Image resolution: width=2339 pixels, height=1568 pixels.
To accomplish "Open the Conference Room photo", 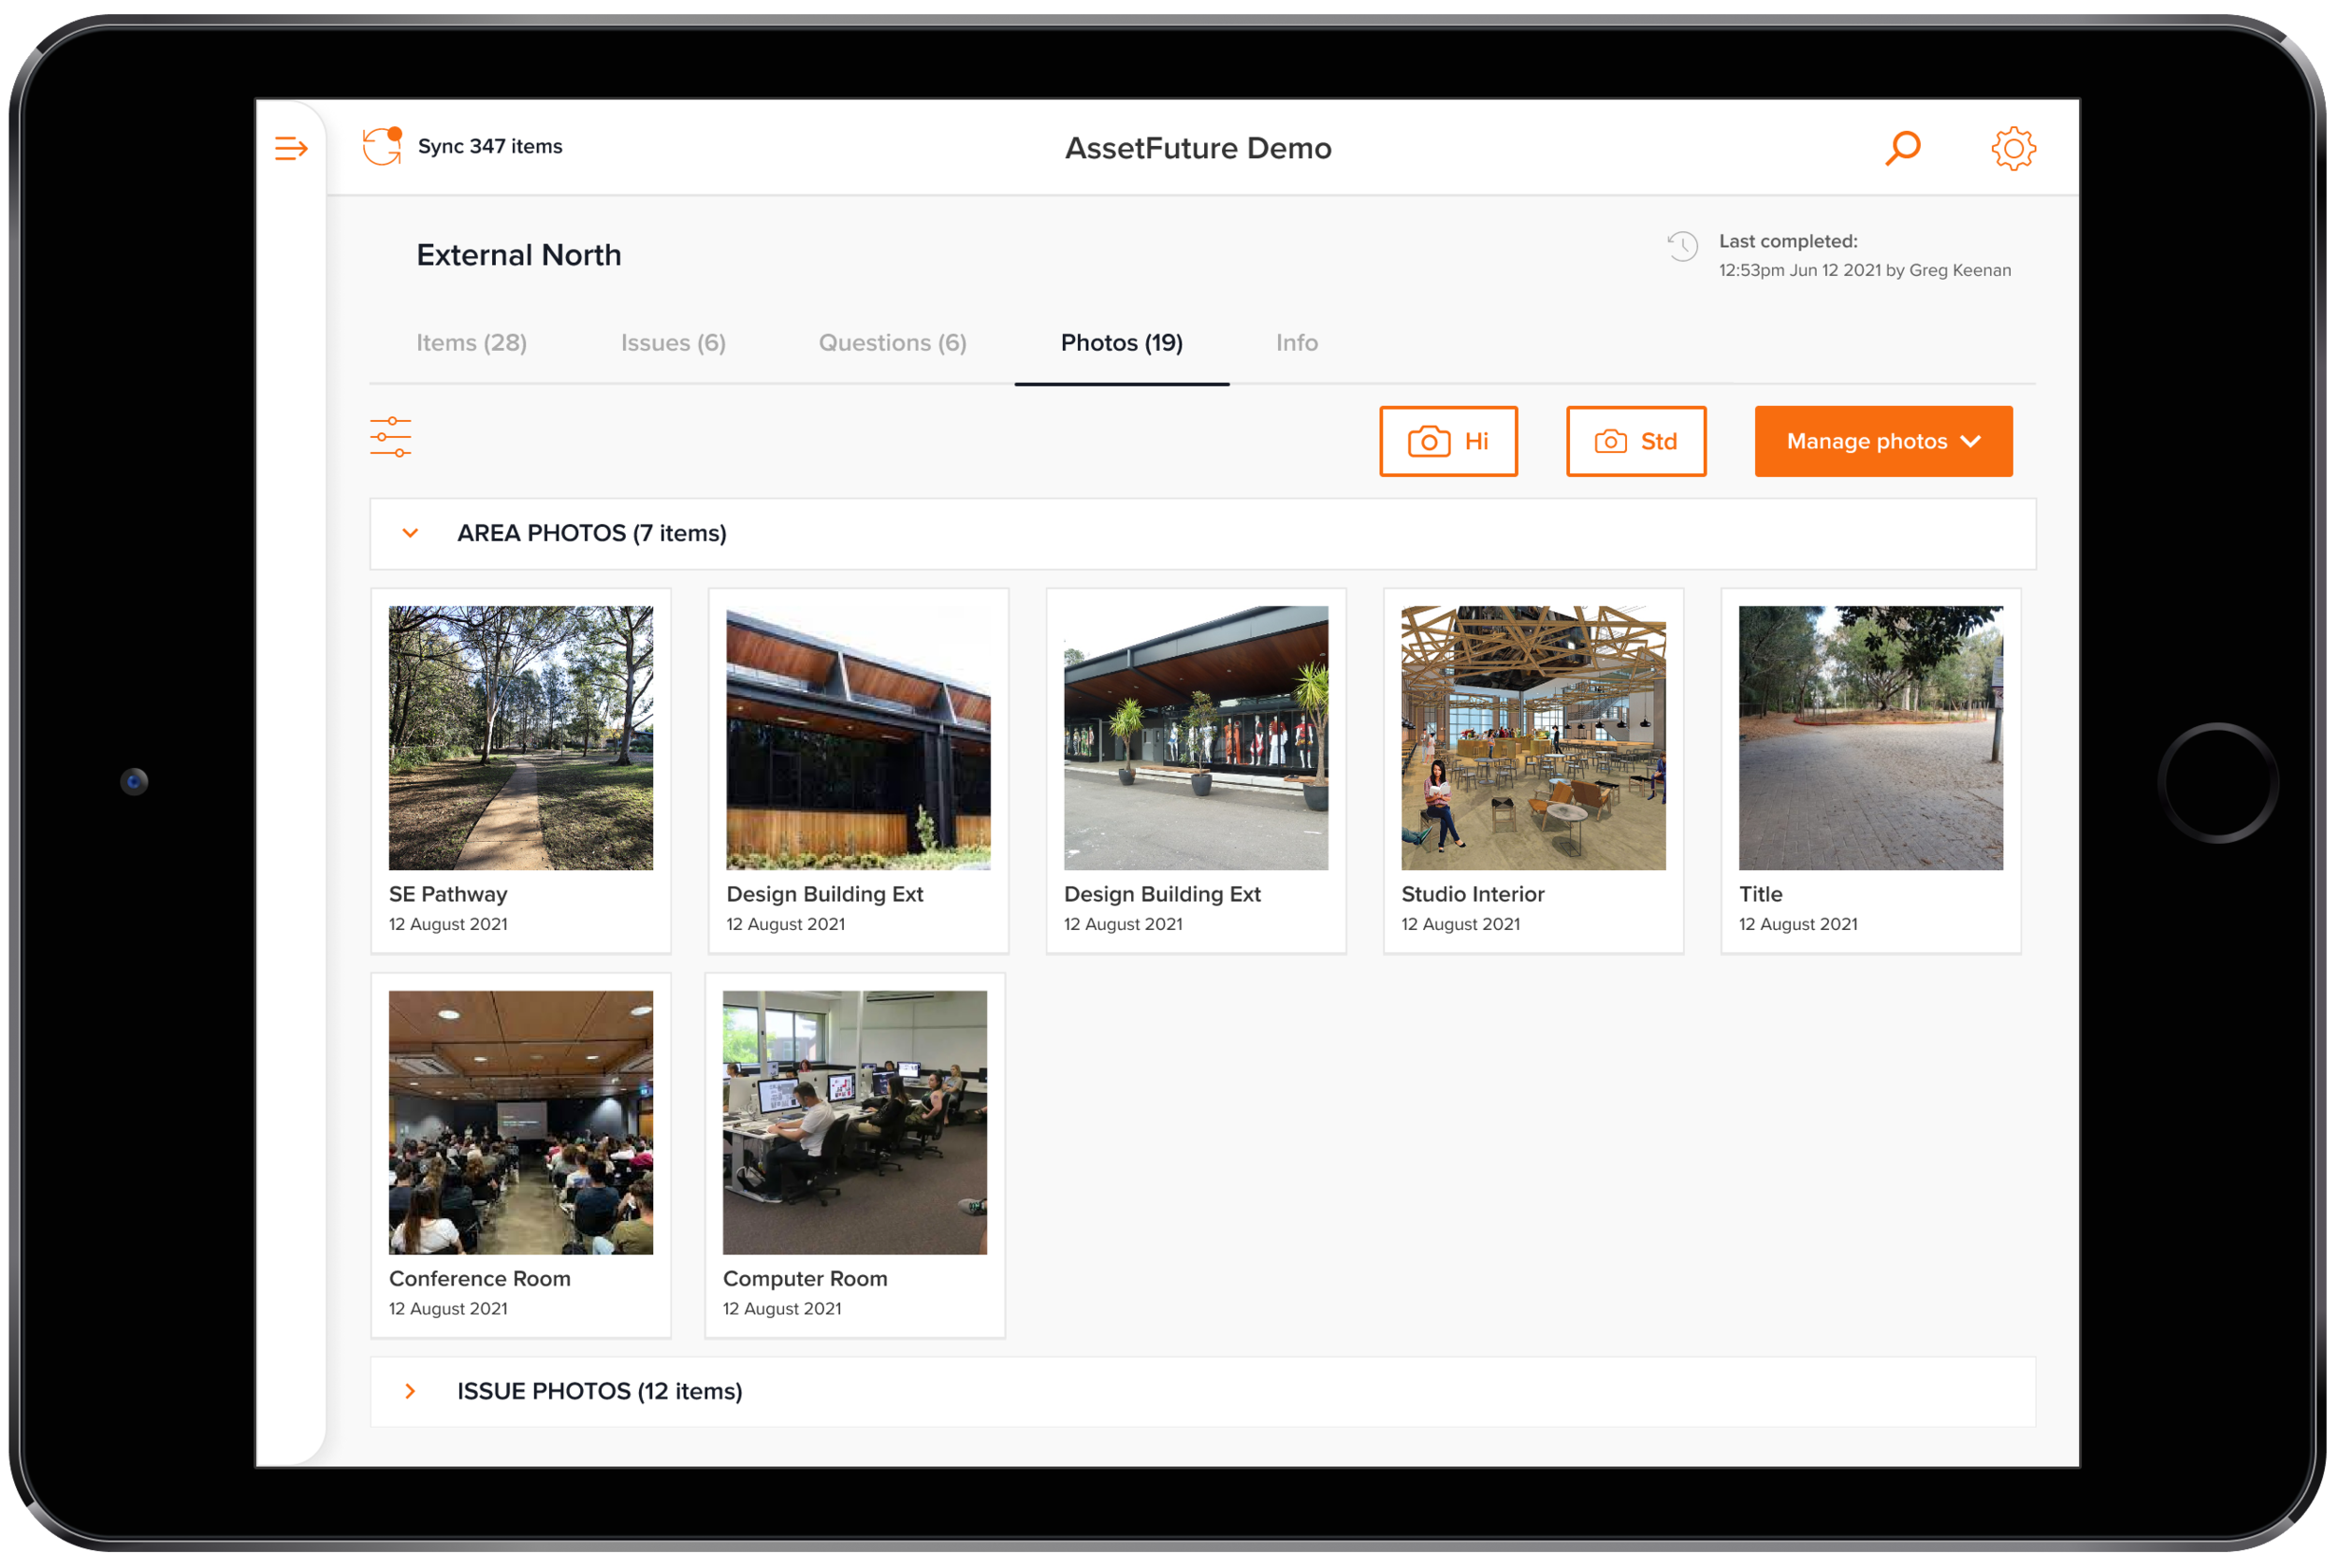I will coord(521,1122).
